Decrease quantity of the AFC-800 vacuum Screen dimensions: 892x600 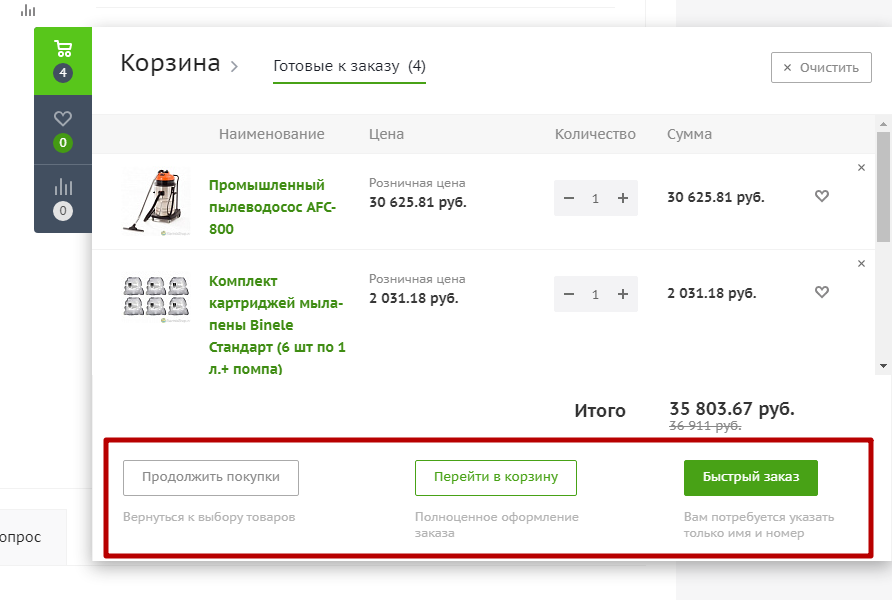pos(569,198)
